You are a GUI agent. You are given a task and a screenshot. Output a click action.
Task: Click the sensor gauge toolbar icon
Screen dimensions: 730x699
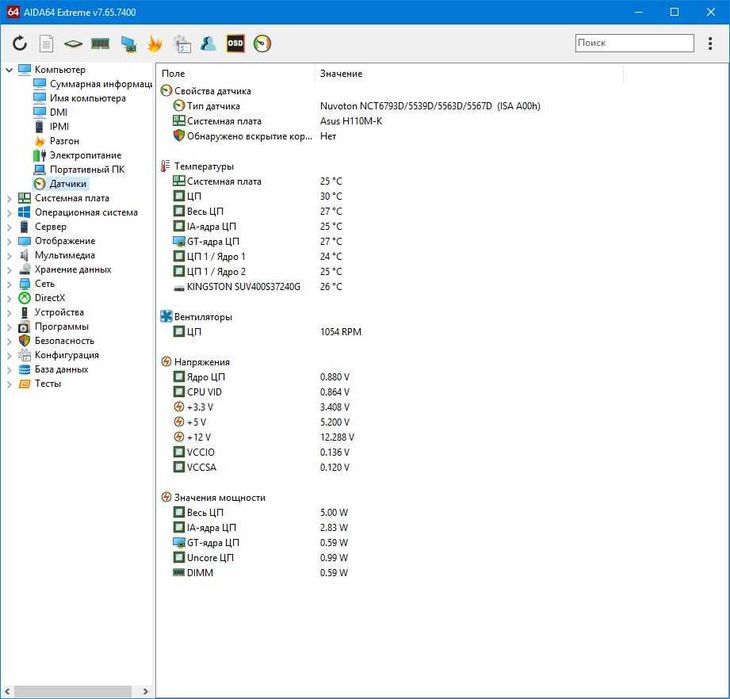[262, 44]
